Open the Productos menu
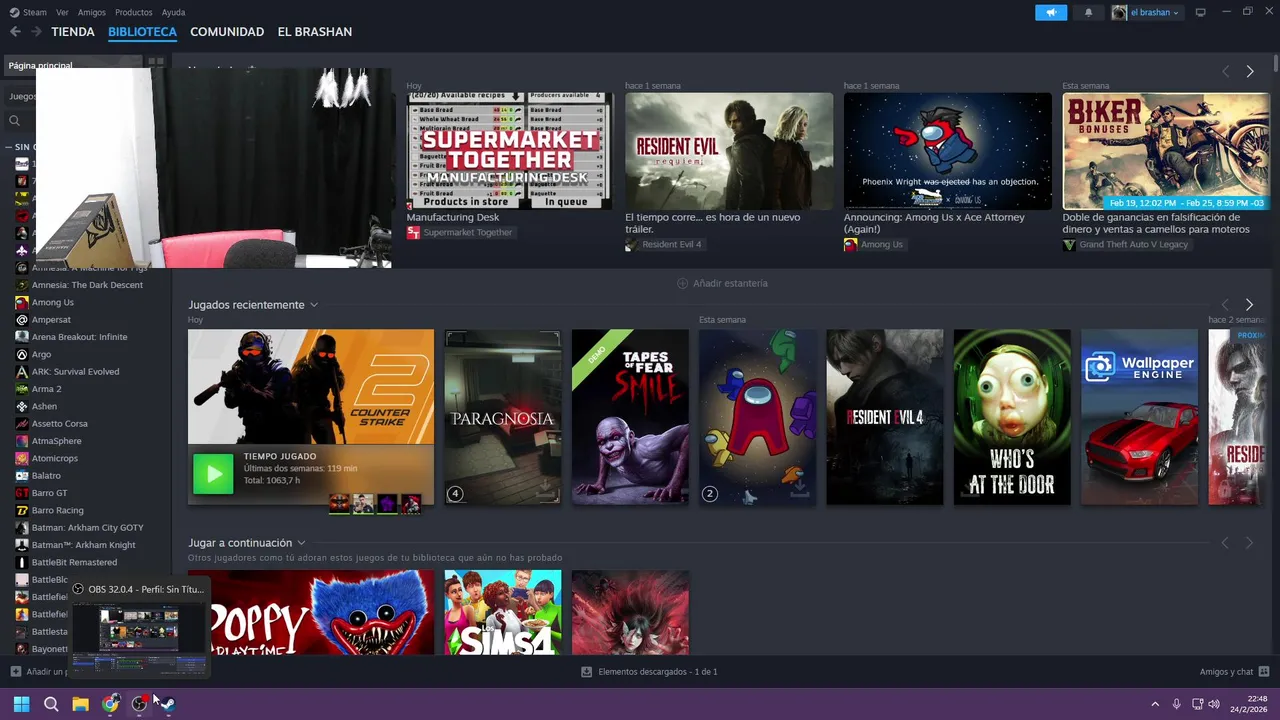Screen dimensions: 1280x720 [x=134, y=13]
